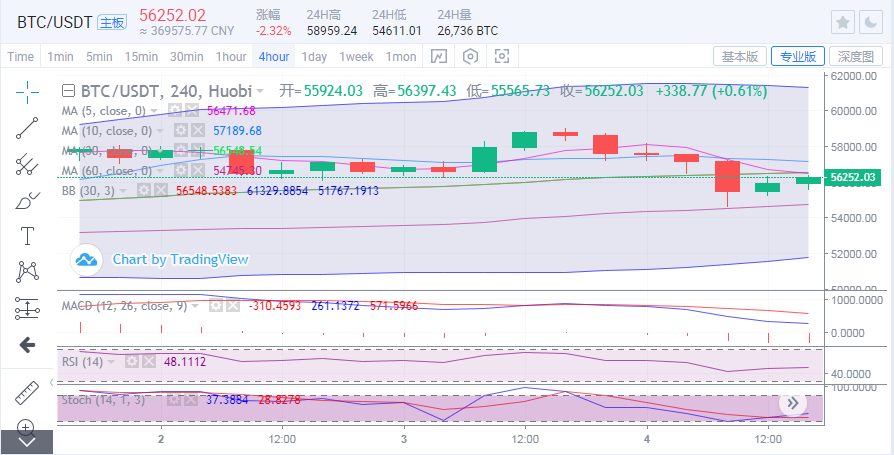Open MA (60, close, 0) dropdown arrow
The width and height of the screenshot is (894, 455).
tap(160, 170)
